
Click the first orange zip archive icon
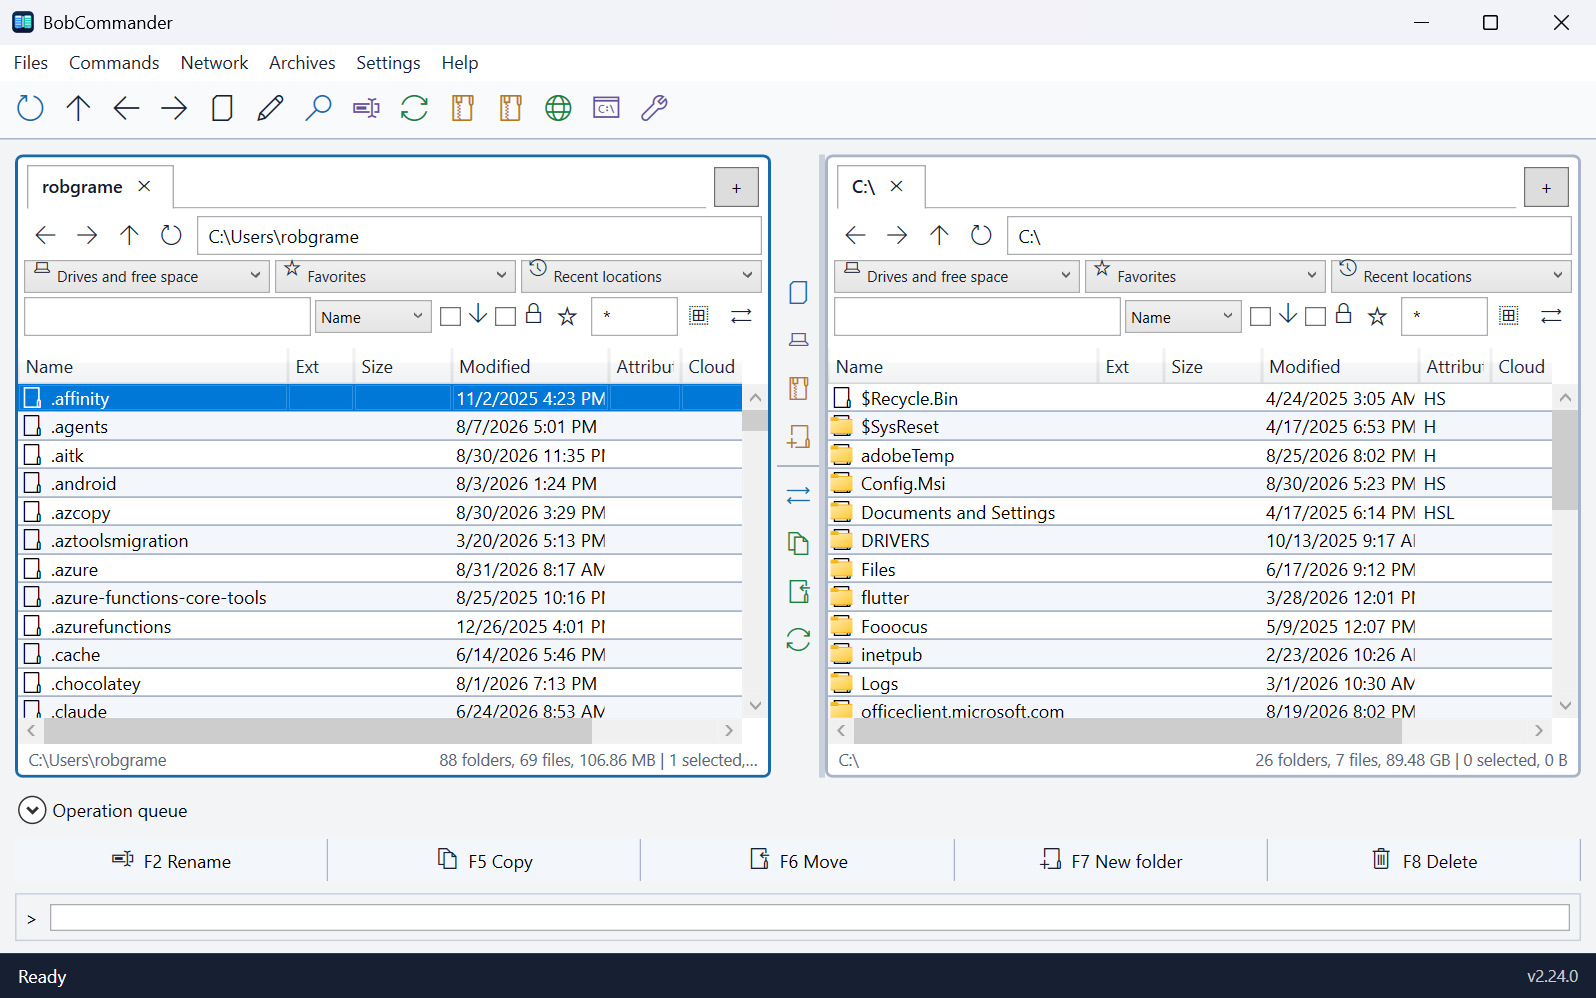(462, 108)
